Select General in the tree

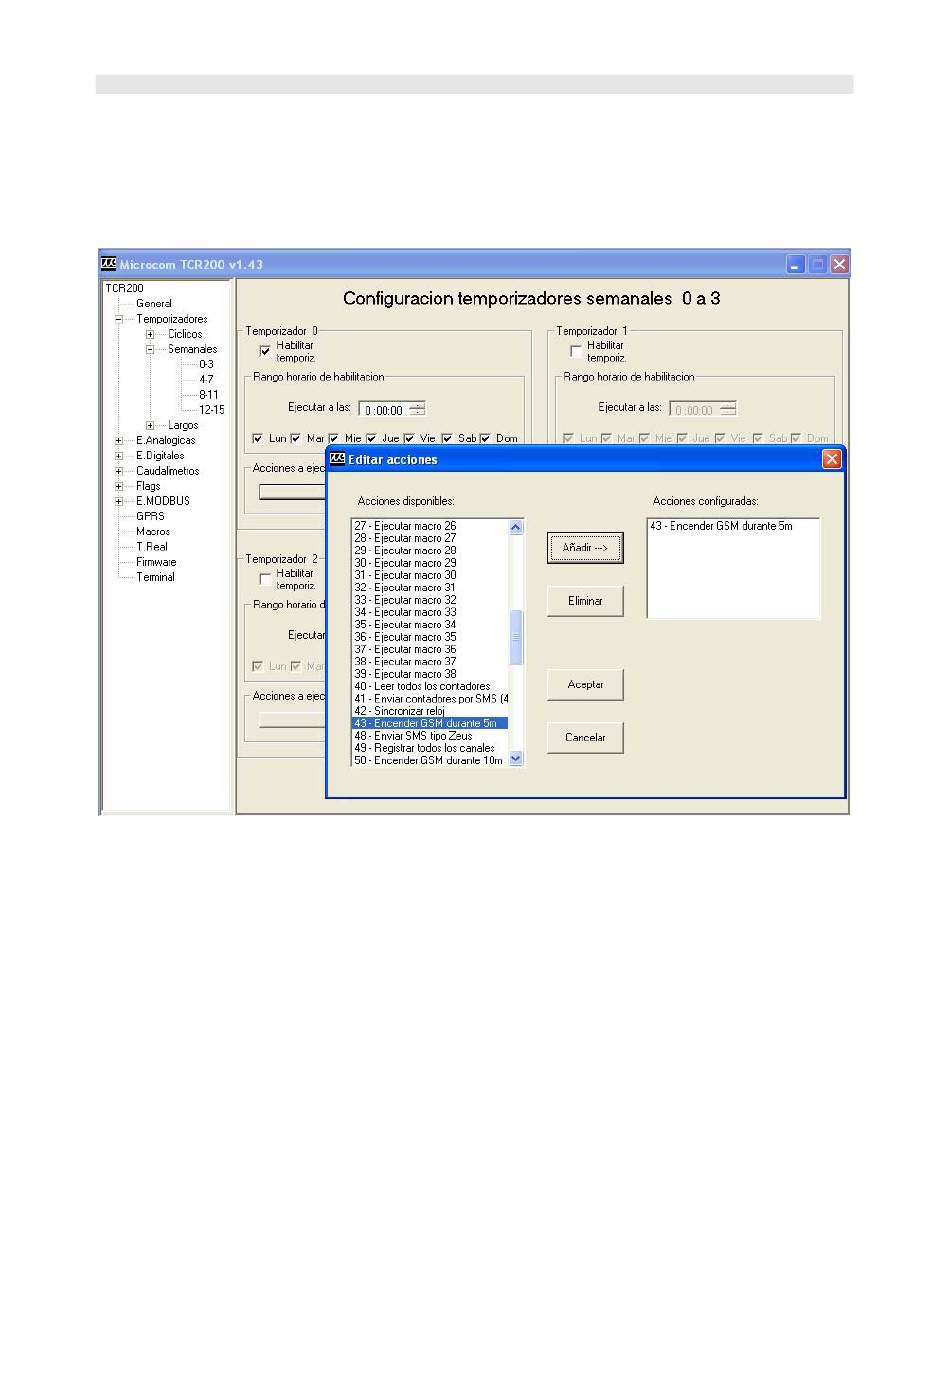point(154,303)
